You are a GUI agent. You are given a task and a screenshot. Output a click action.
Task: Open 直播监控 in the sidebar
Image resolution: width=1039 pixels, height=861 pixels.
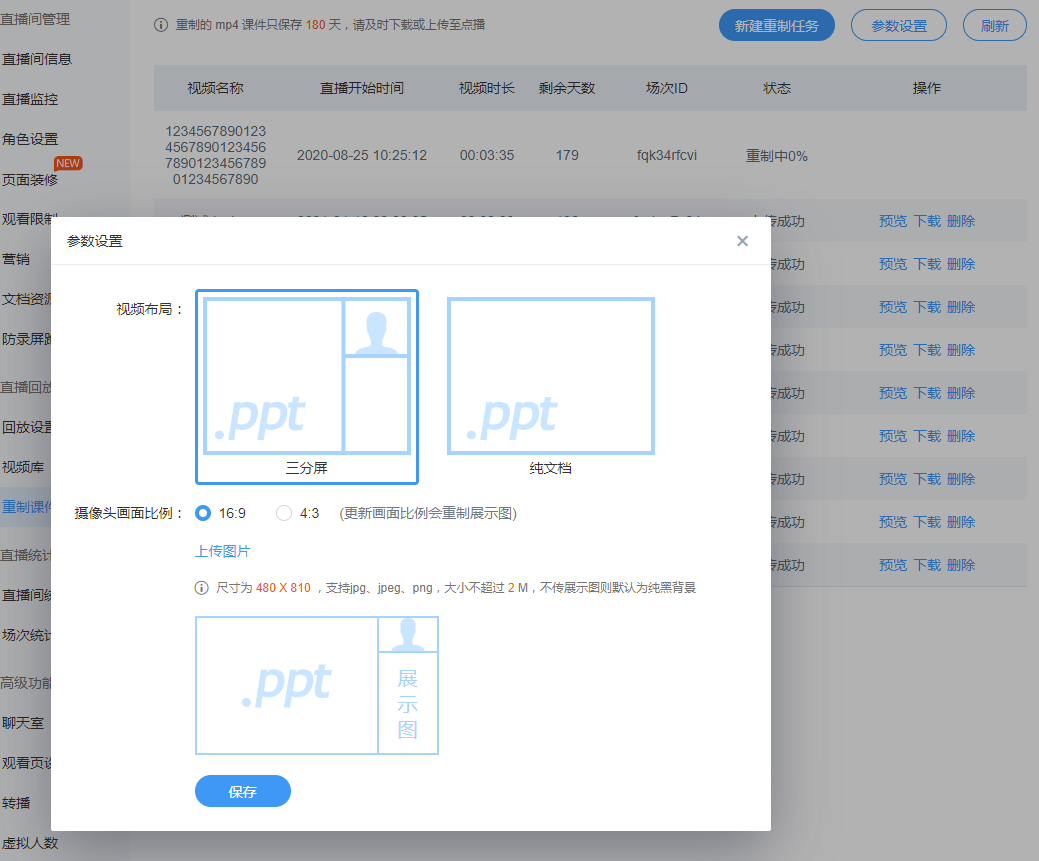click(x=30, y=99)
